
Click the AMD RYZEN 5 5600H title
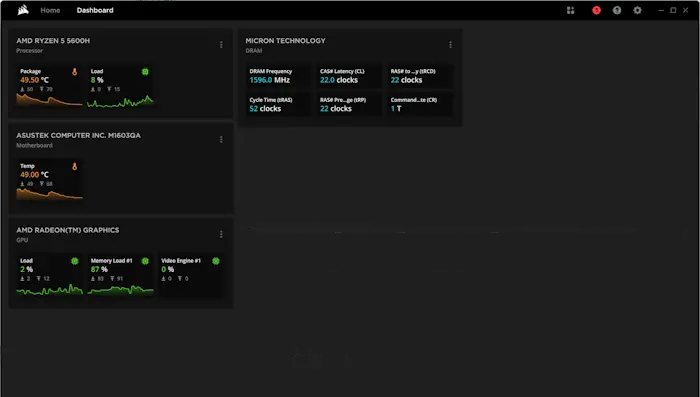point(53,41)
